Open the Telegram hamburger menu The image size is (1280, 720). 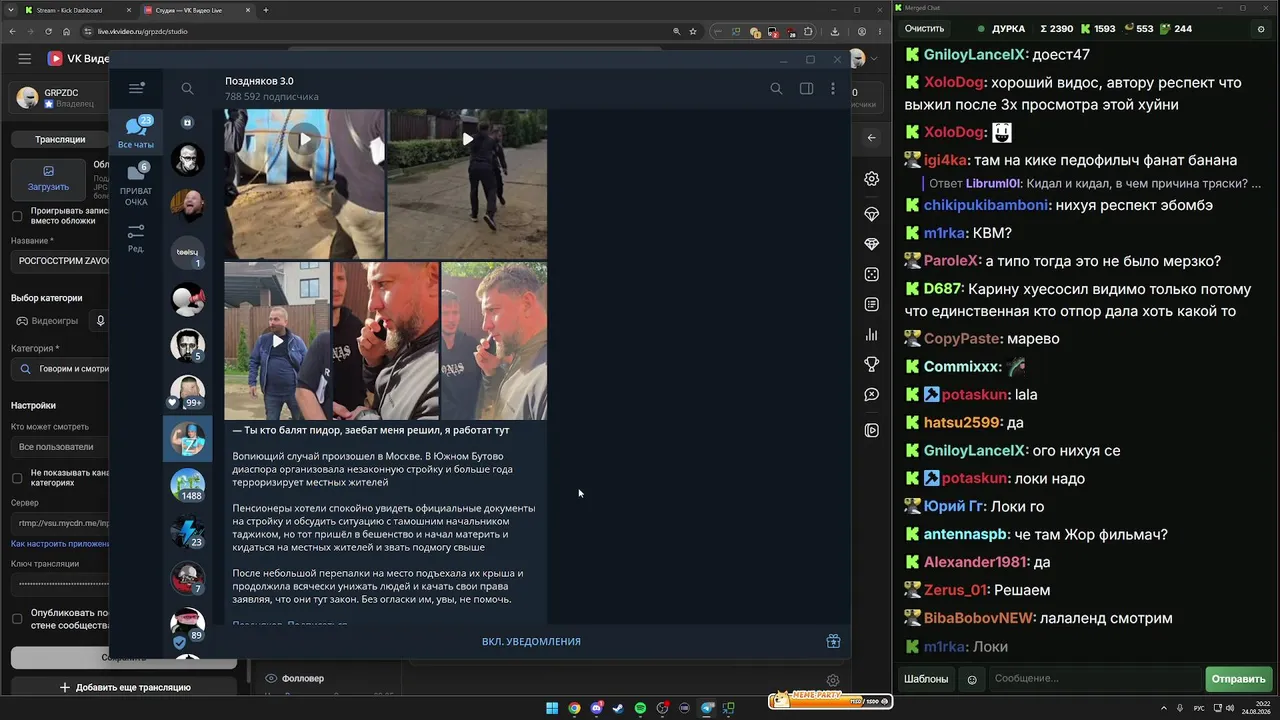136,88
